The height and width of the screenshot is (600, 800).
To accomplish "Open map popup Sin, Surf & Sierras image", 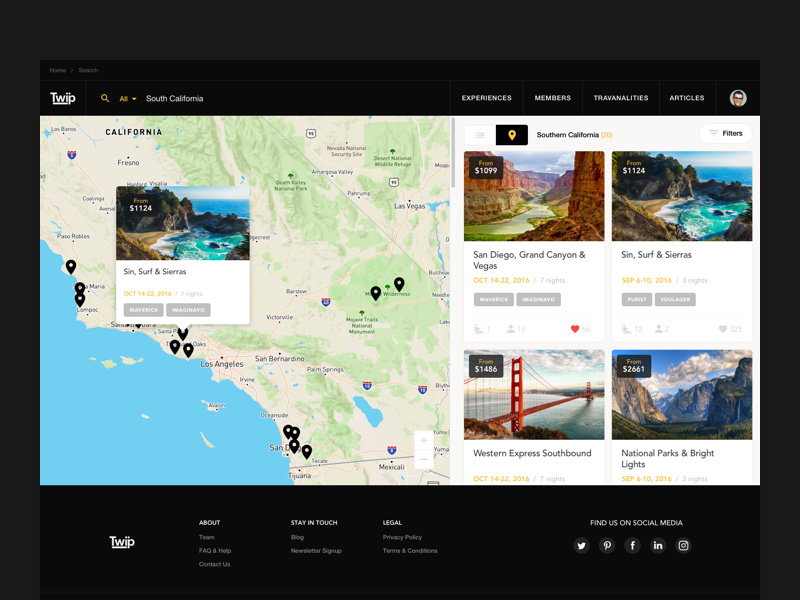I will tap(183, 223).
